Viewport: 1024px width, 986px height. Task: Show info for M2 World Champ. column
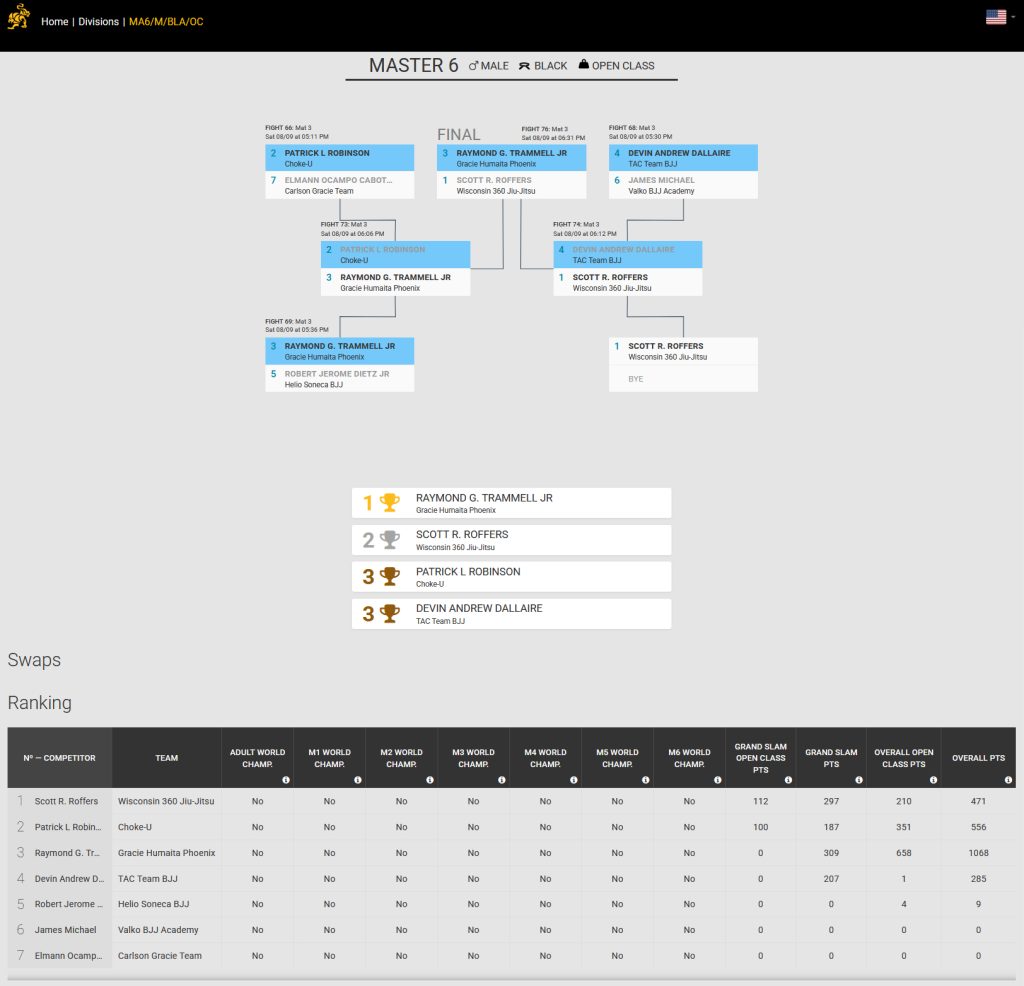tap(430, 780)
